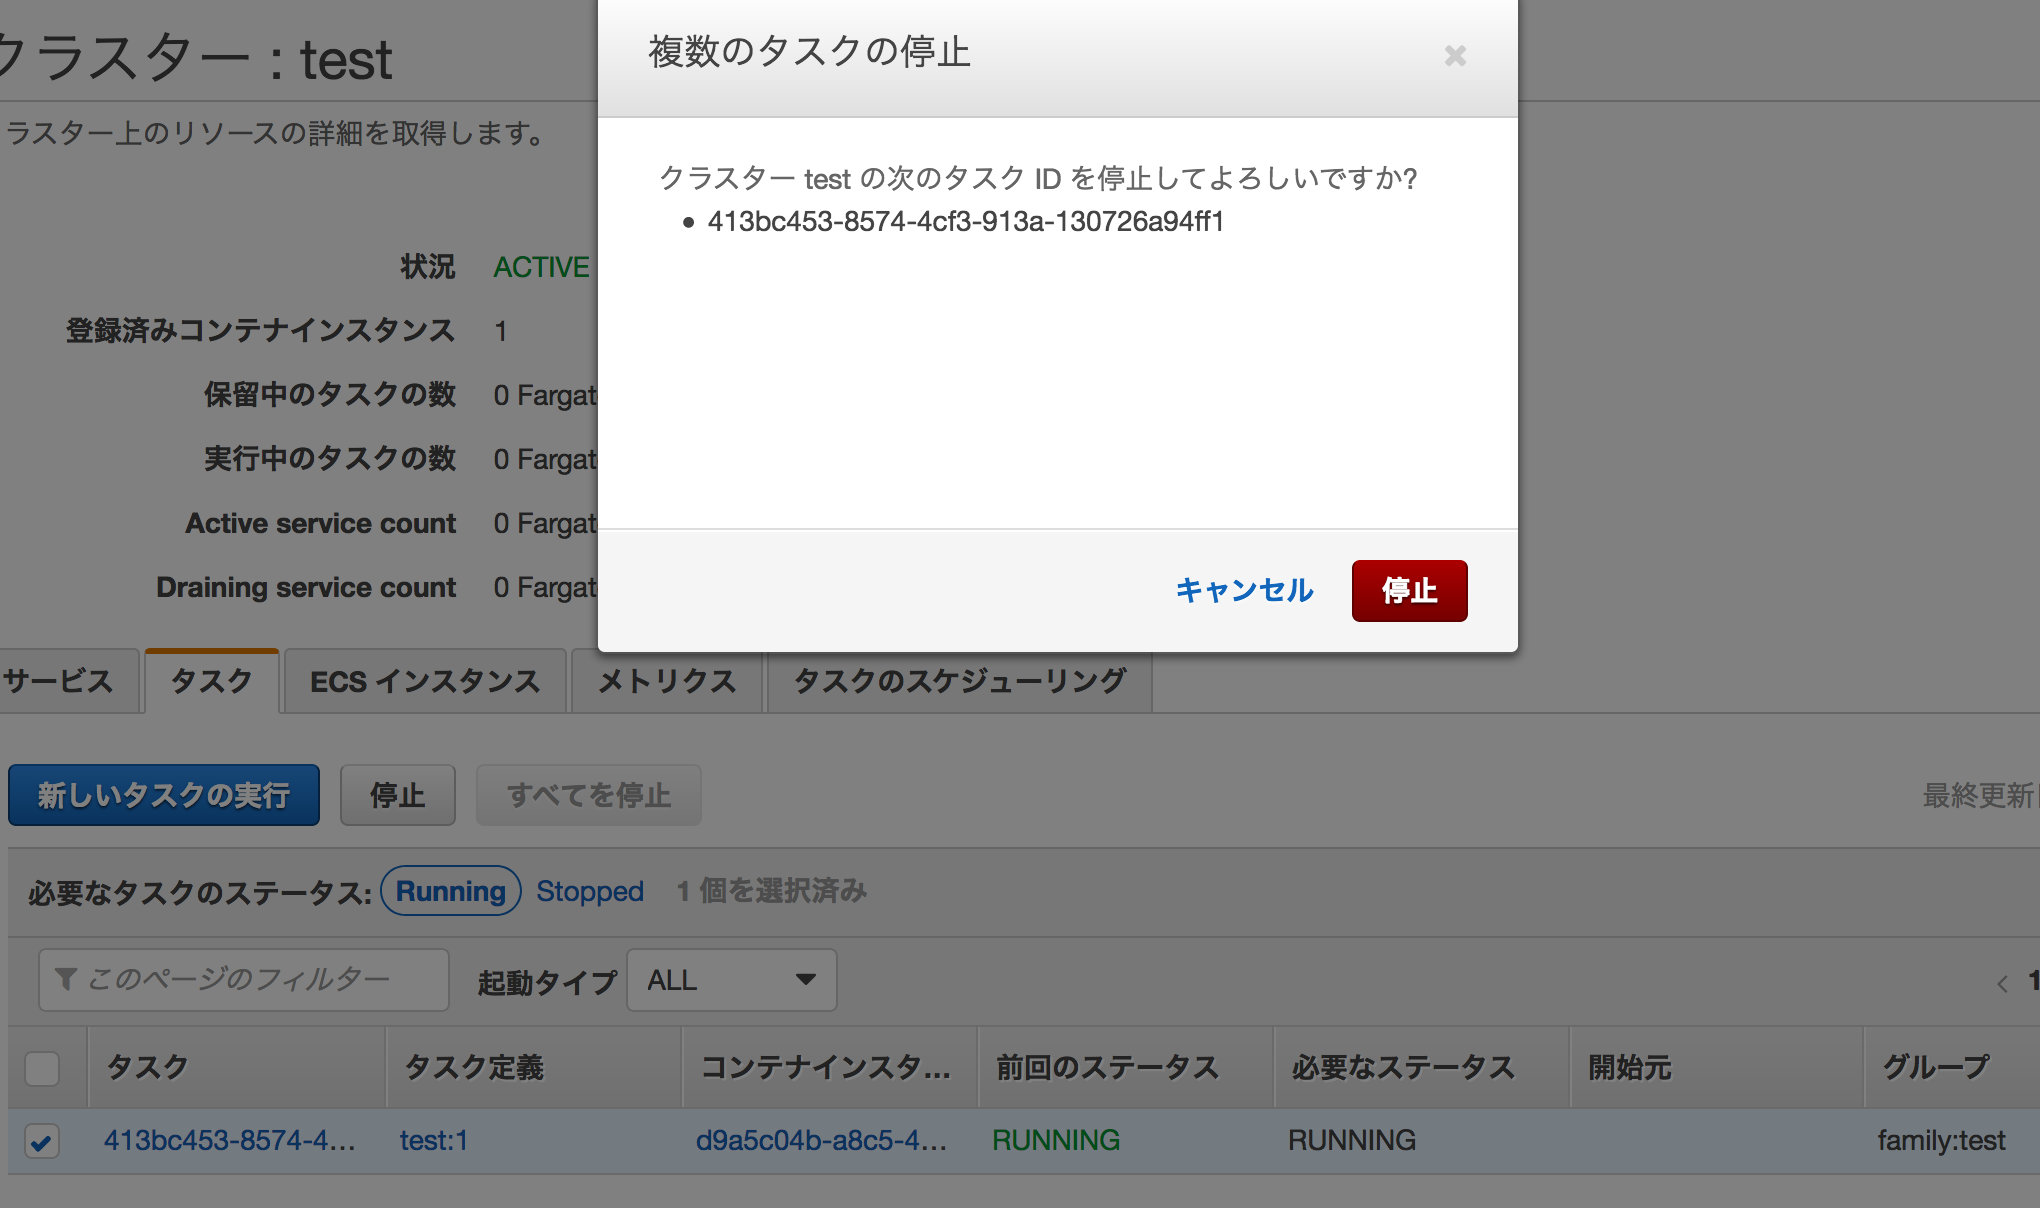Switch to the サービス tab
This screenshot has width=2040, height=1208.
coord(60,682)
